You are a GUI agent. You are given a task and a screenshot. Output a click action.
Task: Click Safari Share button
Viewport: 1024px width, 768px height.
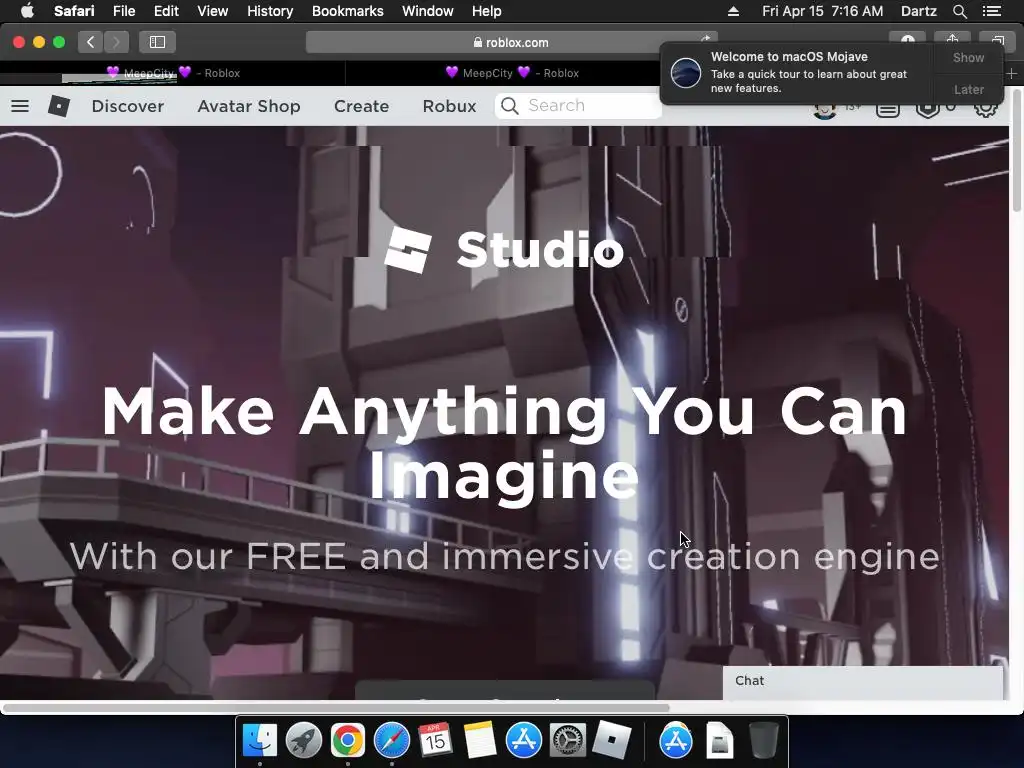tap(952, 40)
